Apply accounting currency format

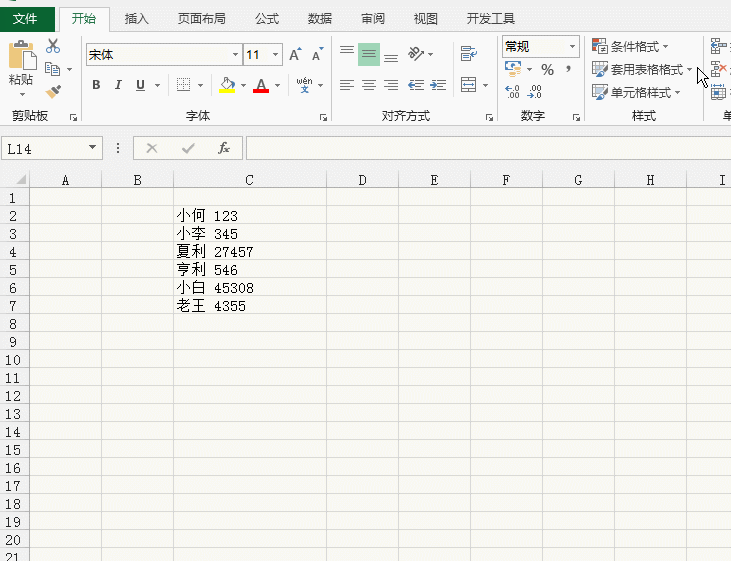(513, 69)
